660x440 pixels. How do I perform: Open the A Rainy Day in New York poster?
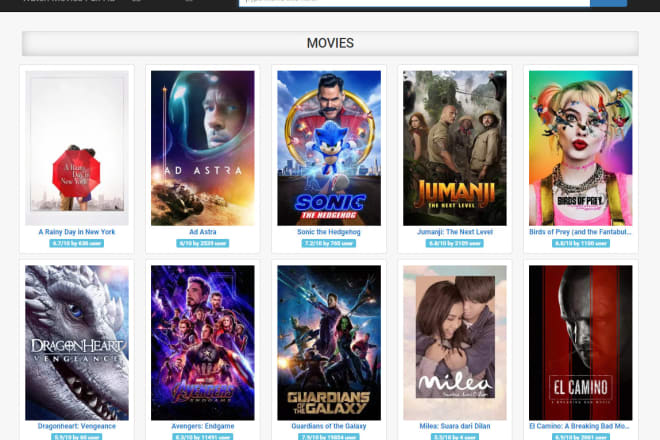click(77, 148)
